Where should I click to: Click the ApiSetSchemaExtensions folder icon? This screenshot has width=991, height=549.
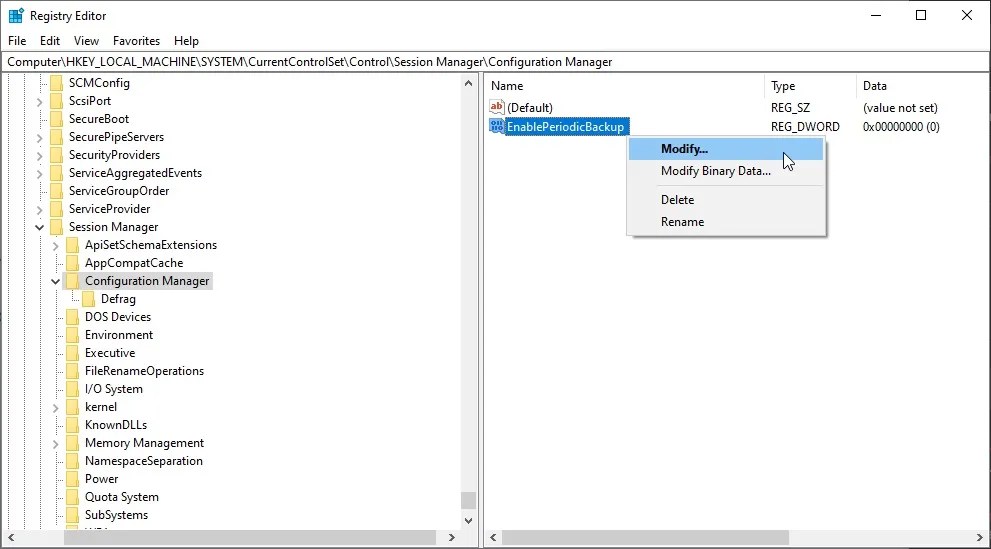point(73,245)
